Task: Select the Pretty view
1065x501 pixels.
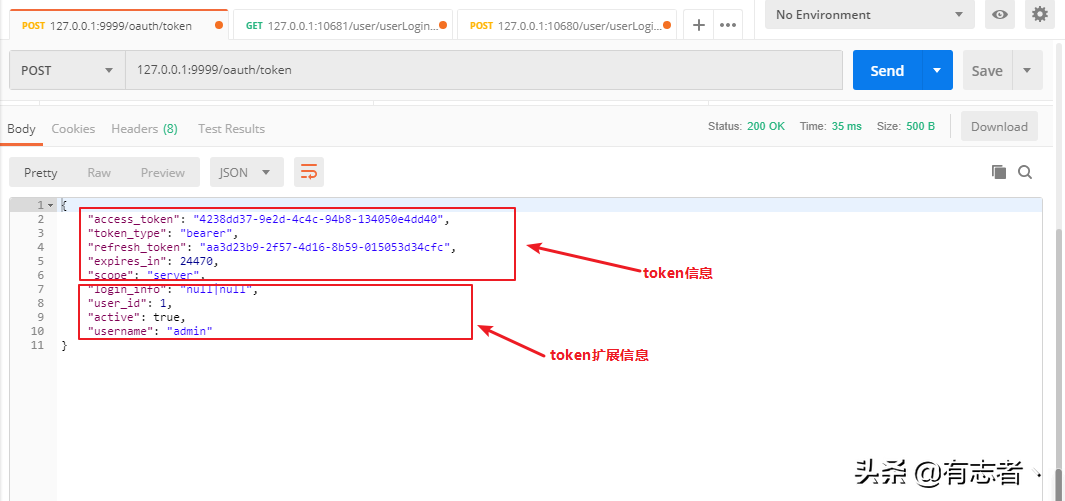Action: pos(41,172)
